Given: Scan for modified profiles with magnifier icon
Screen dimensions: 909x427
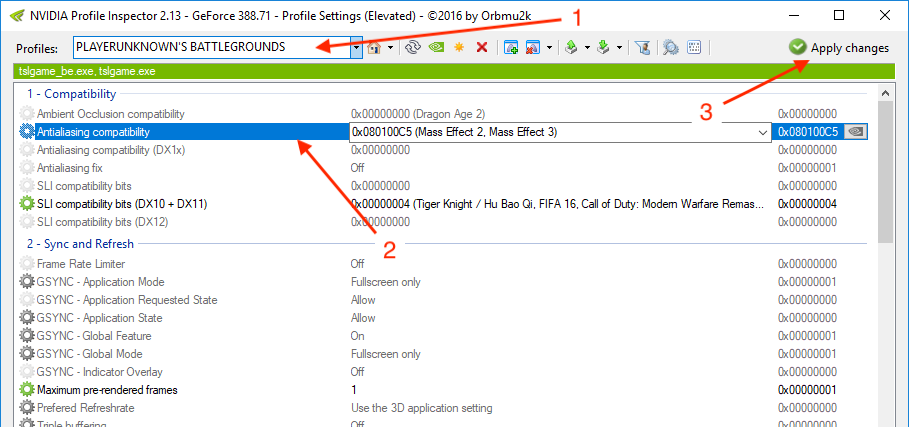Looking at the screenshot, I should 671,48.
